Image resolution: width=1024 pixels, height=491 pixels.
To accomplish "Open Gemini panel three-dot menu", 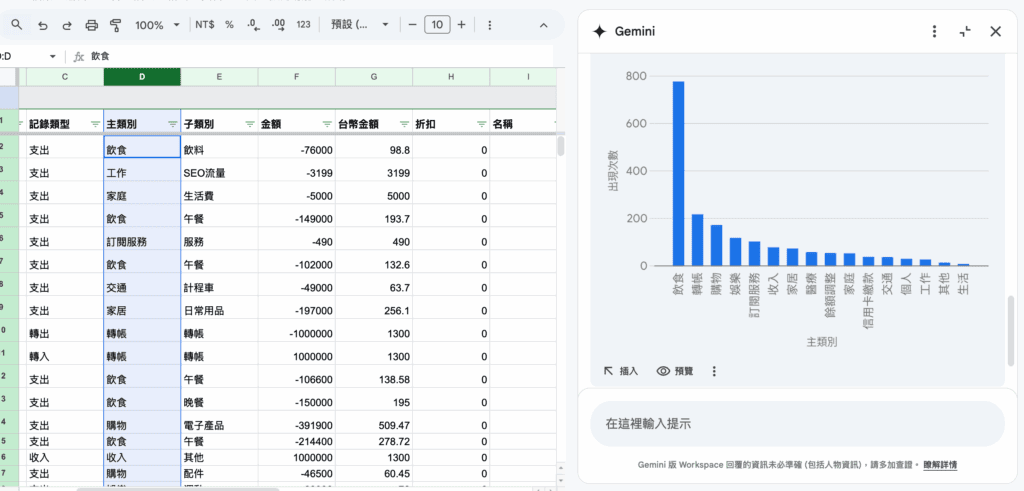I will click(935, 31).
